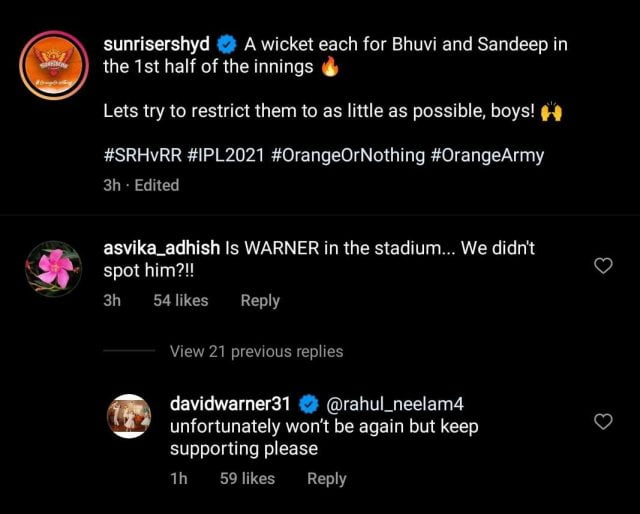Screen dimensions: 640x514
Task: Like asvika_adhish's comment with the heart
Action: (x=603, y=266)
